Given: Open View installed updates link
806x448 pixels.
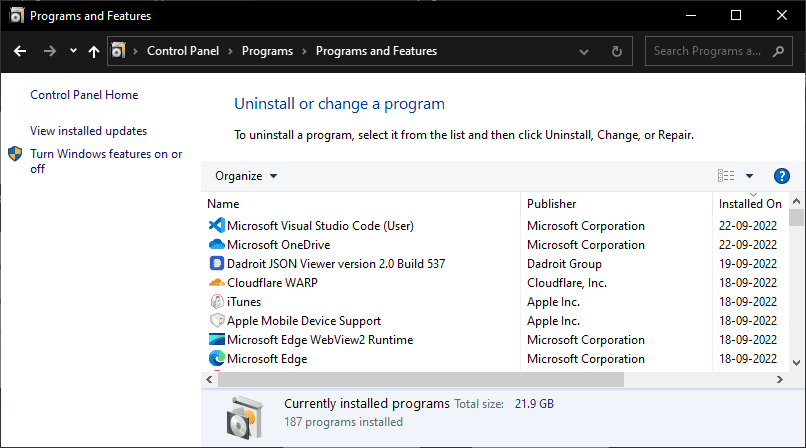Looking at the screenshot, I should pos(88,131).
